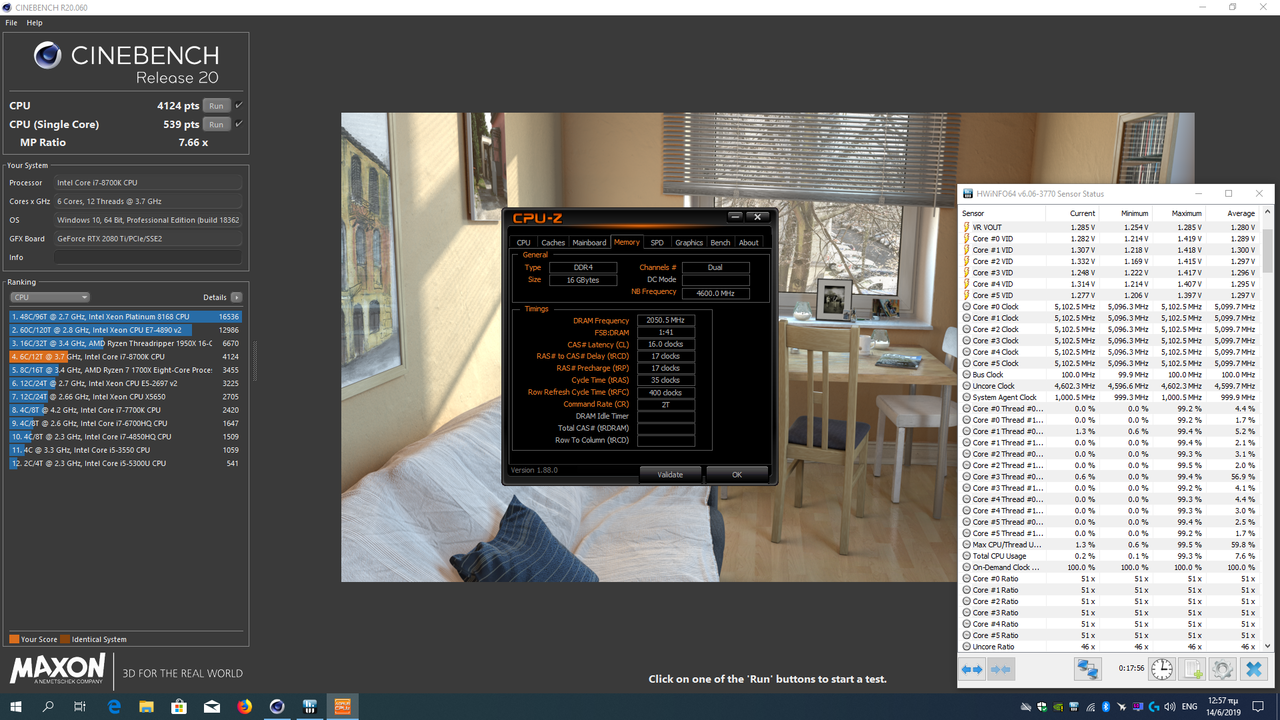The image size is (1280, 720).
Task: Select Core i5-5300U ranking row
Action: tap(125, 463)
